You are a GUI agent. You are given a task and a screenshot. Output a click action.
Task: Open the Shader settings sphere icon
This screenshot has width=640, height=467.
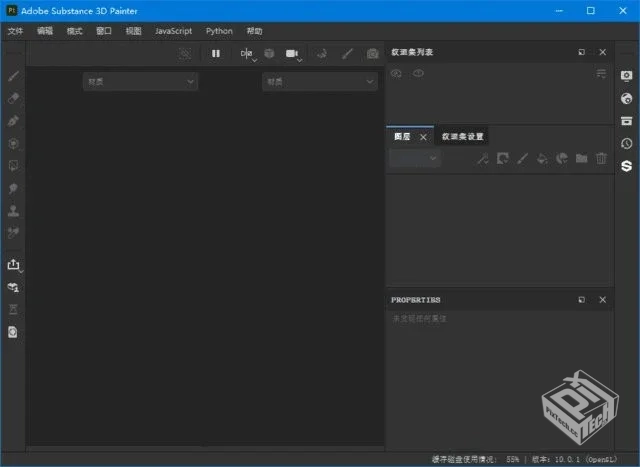pyautogui.click(x=626, y=98)
